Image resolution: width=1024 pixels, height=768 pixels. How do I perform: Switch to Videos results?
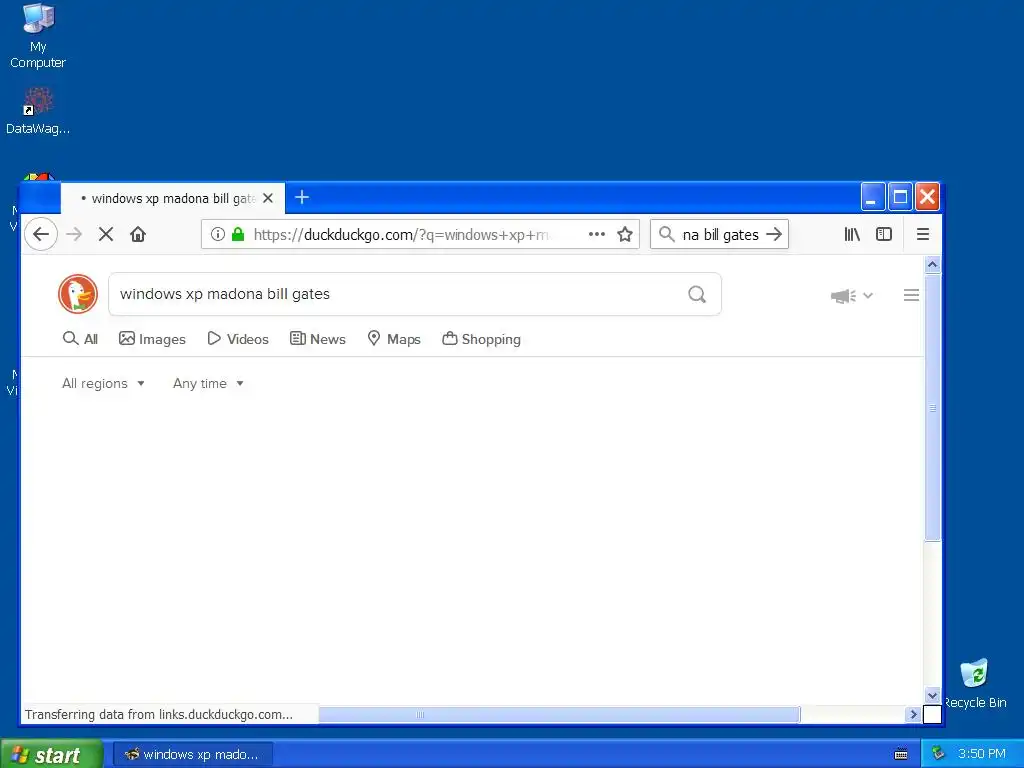click(x=238, y=339)
